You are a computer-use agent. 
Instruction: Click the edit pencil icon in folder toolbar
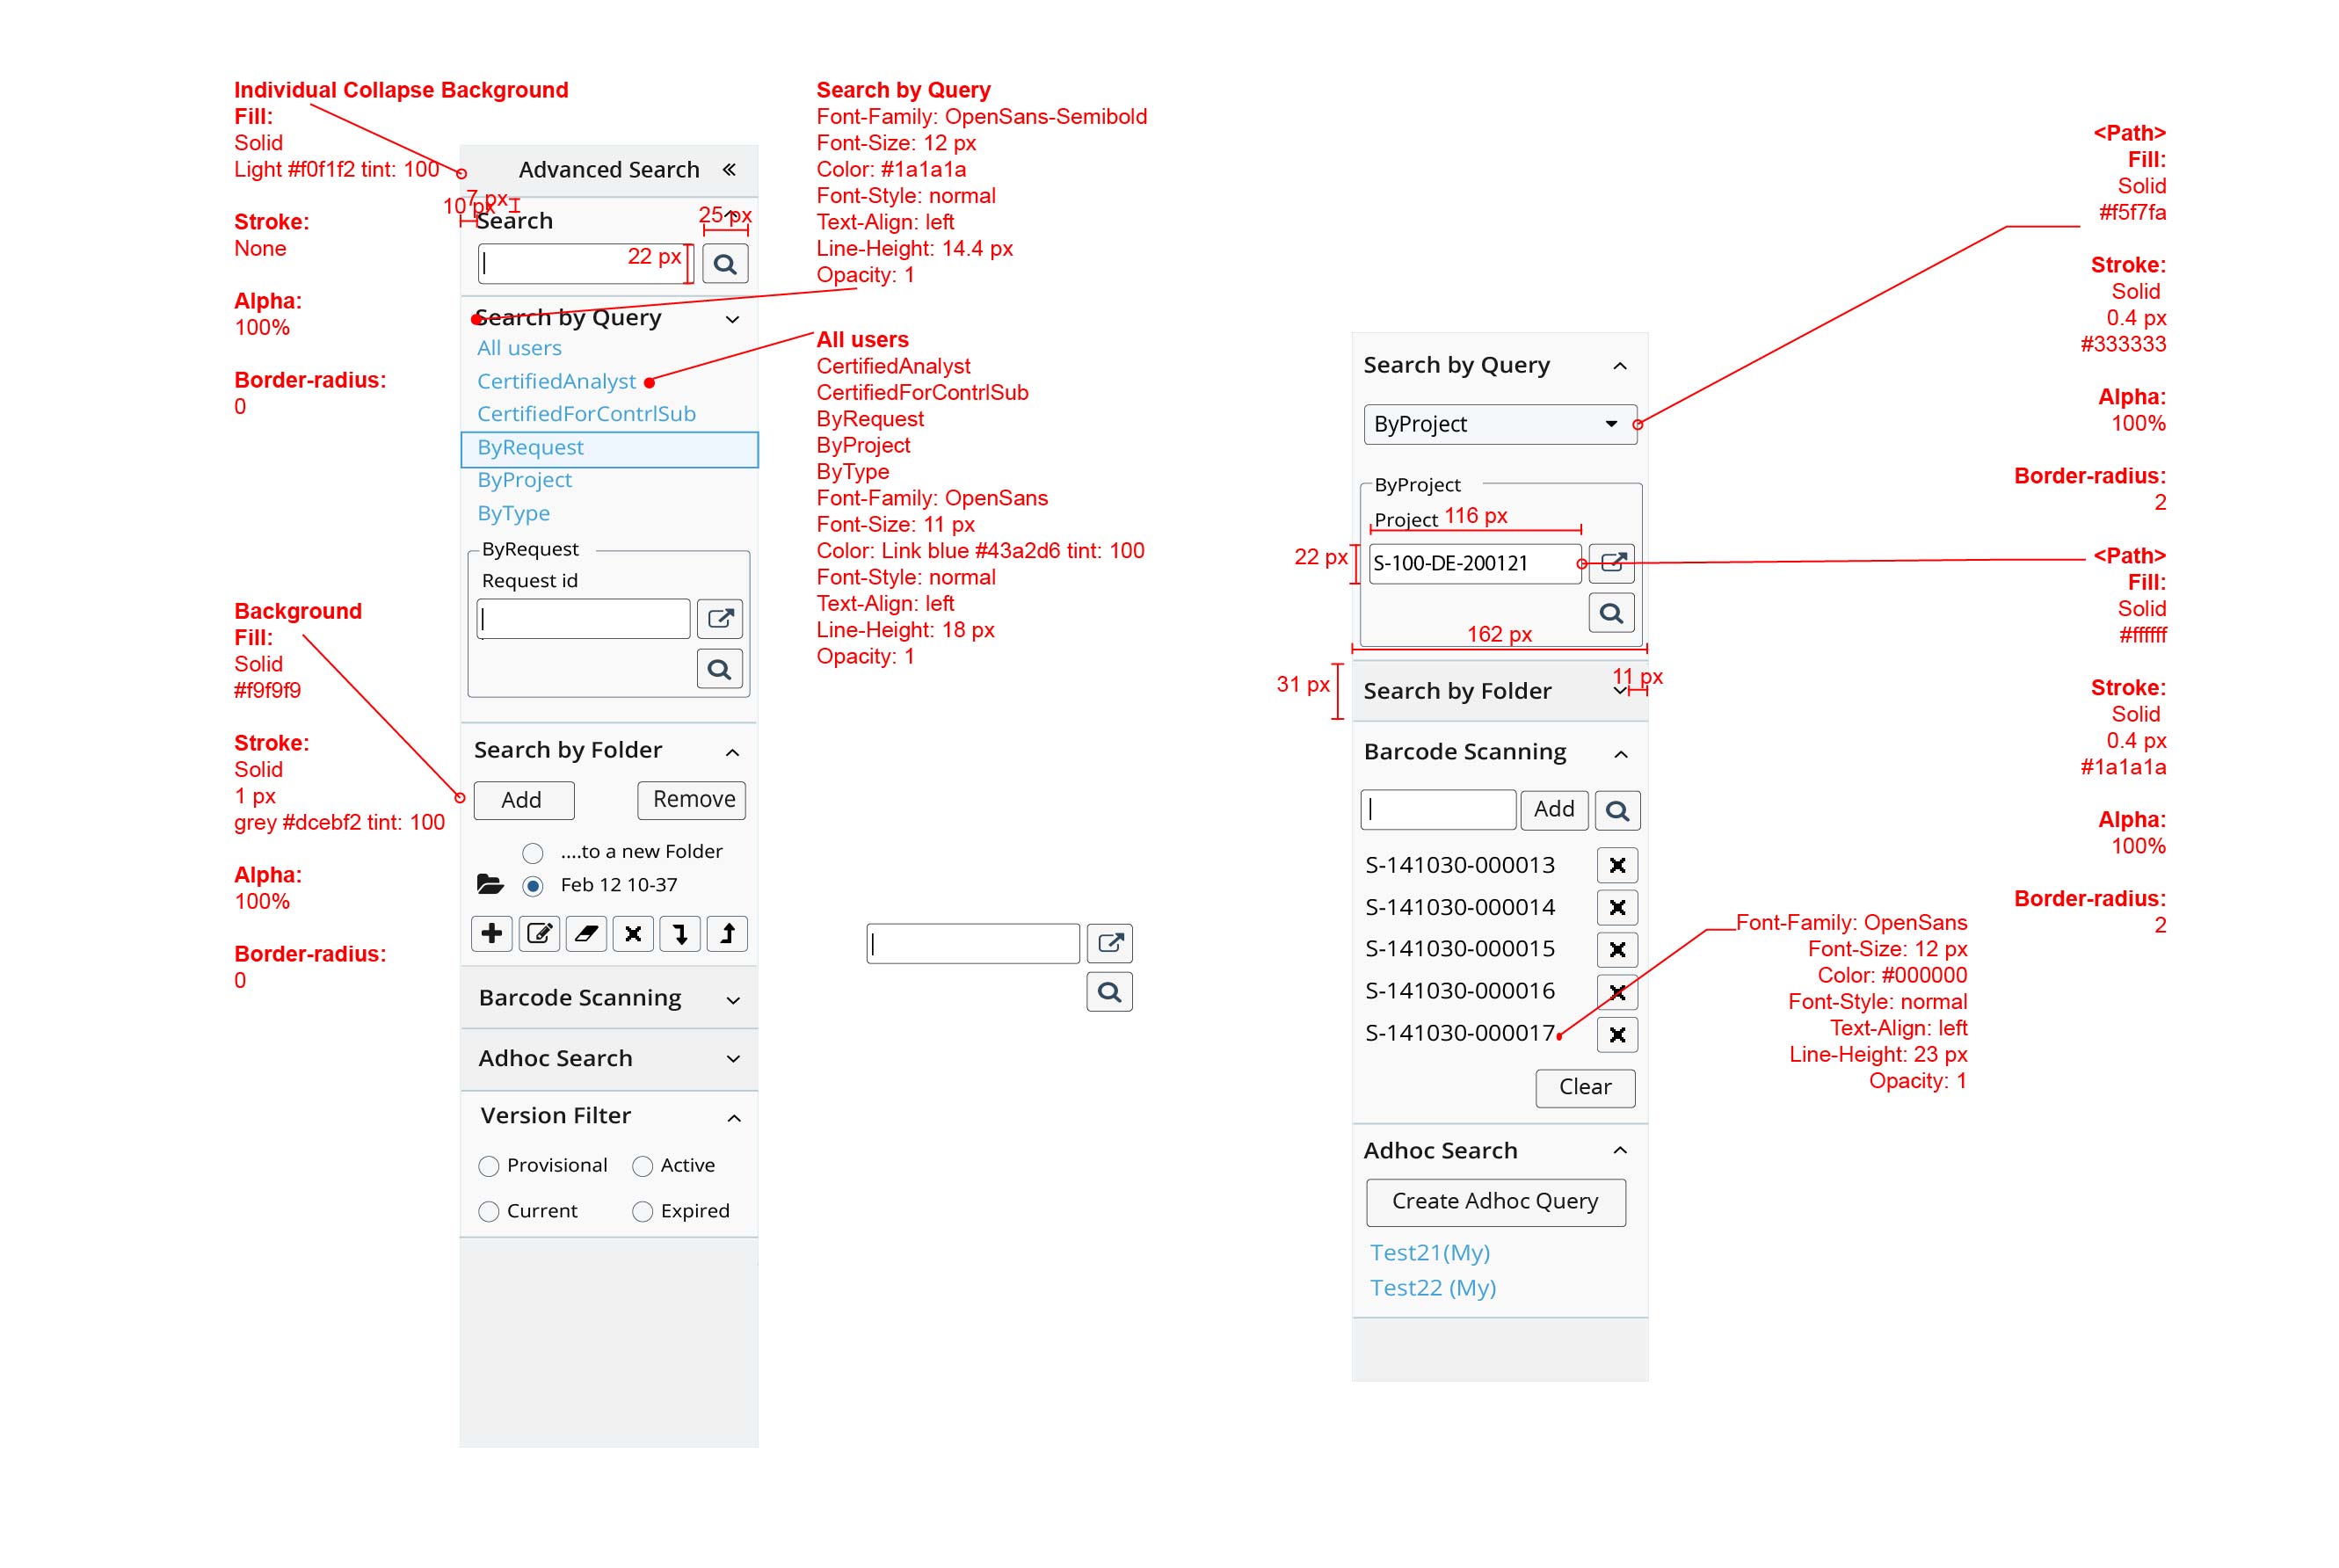(539, 934)
